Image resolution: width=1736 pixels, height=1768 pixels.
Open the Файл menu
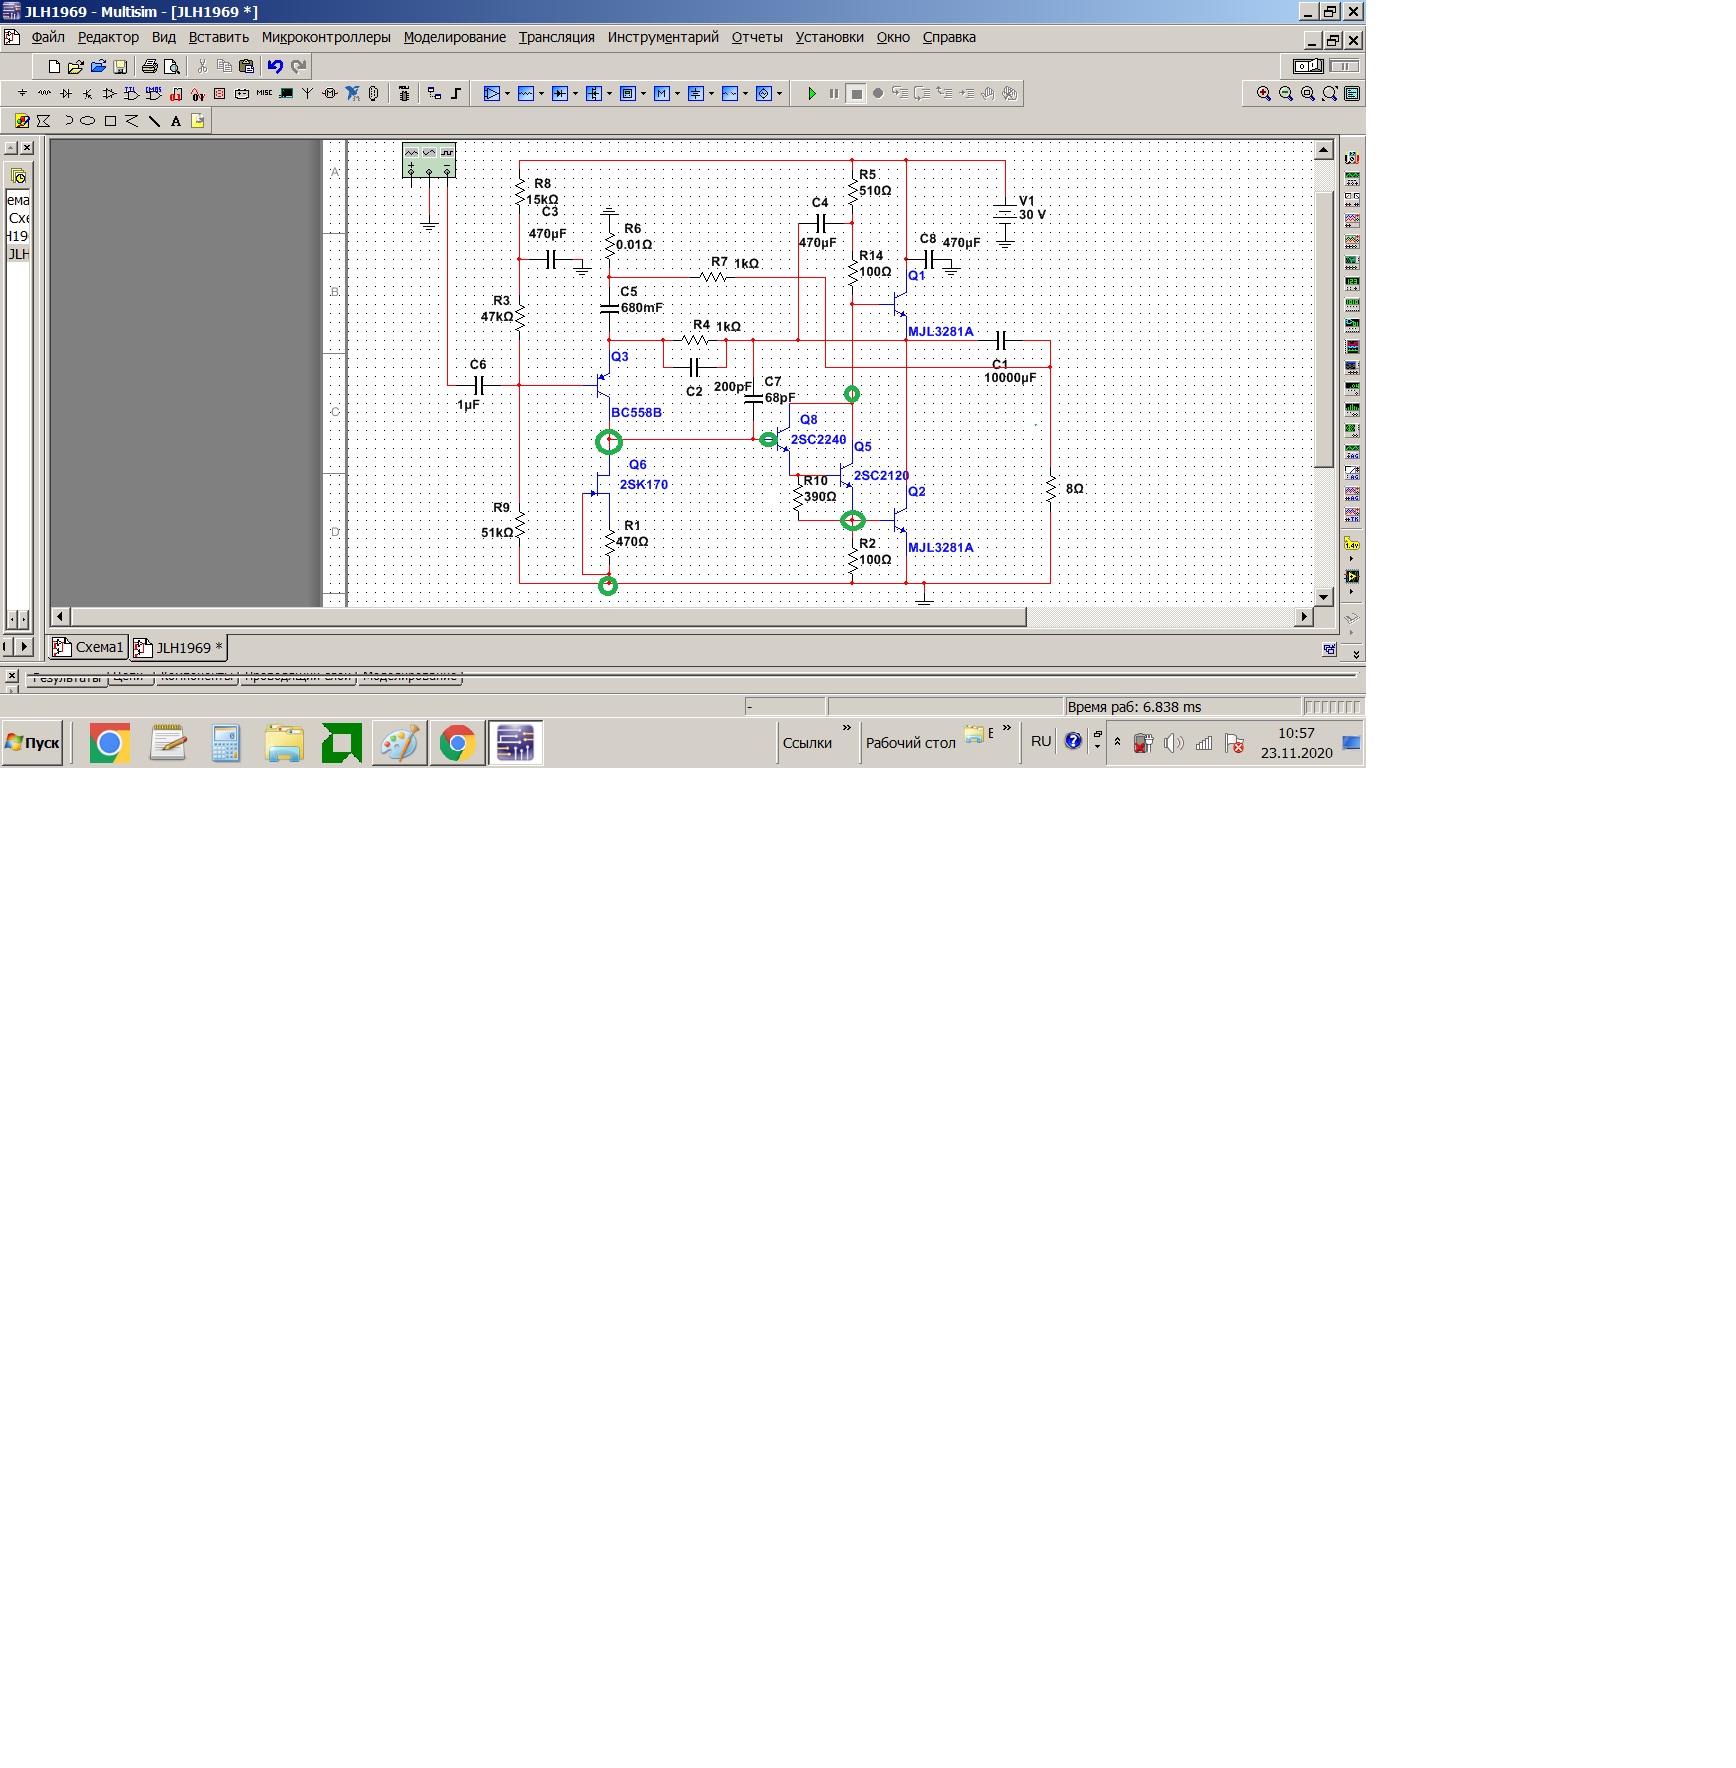coord(48,37)
